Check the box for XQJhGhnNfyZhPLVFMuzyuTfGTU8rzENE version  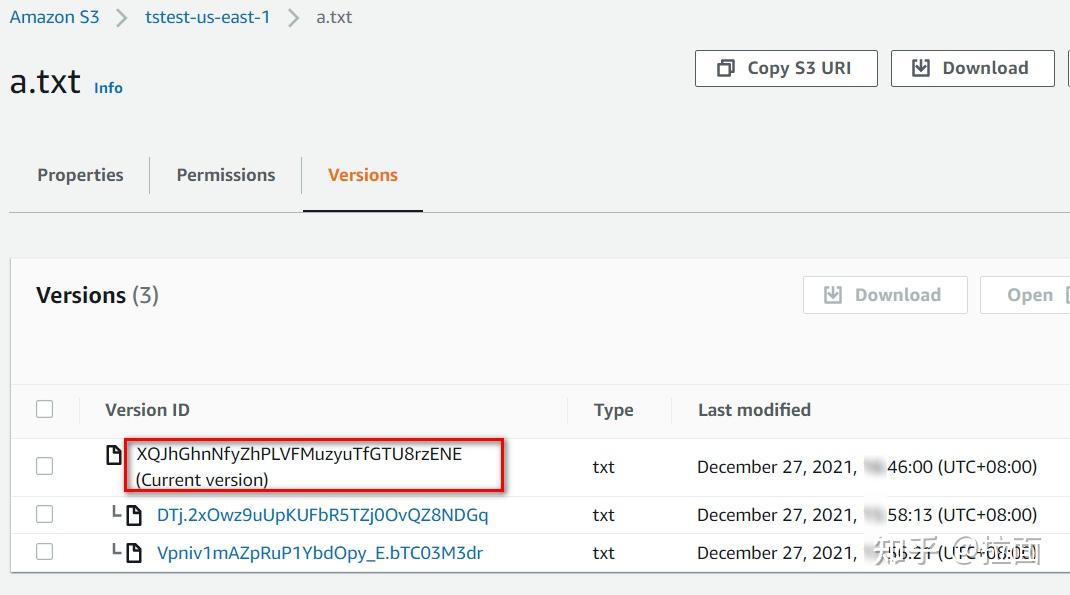coord(44,466)
